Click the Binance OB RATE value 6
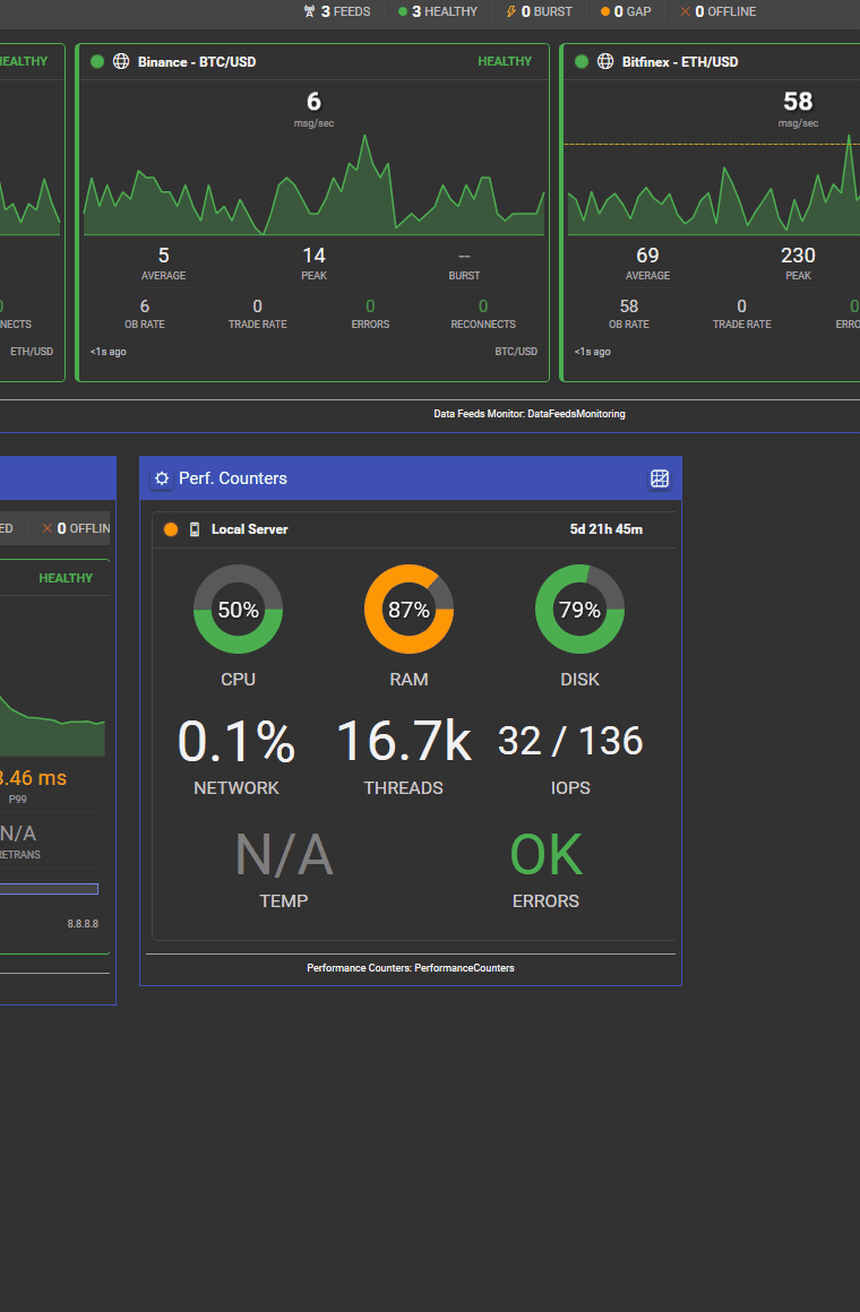 click(x=145, y=306)
